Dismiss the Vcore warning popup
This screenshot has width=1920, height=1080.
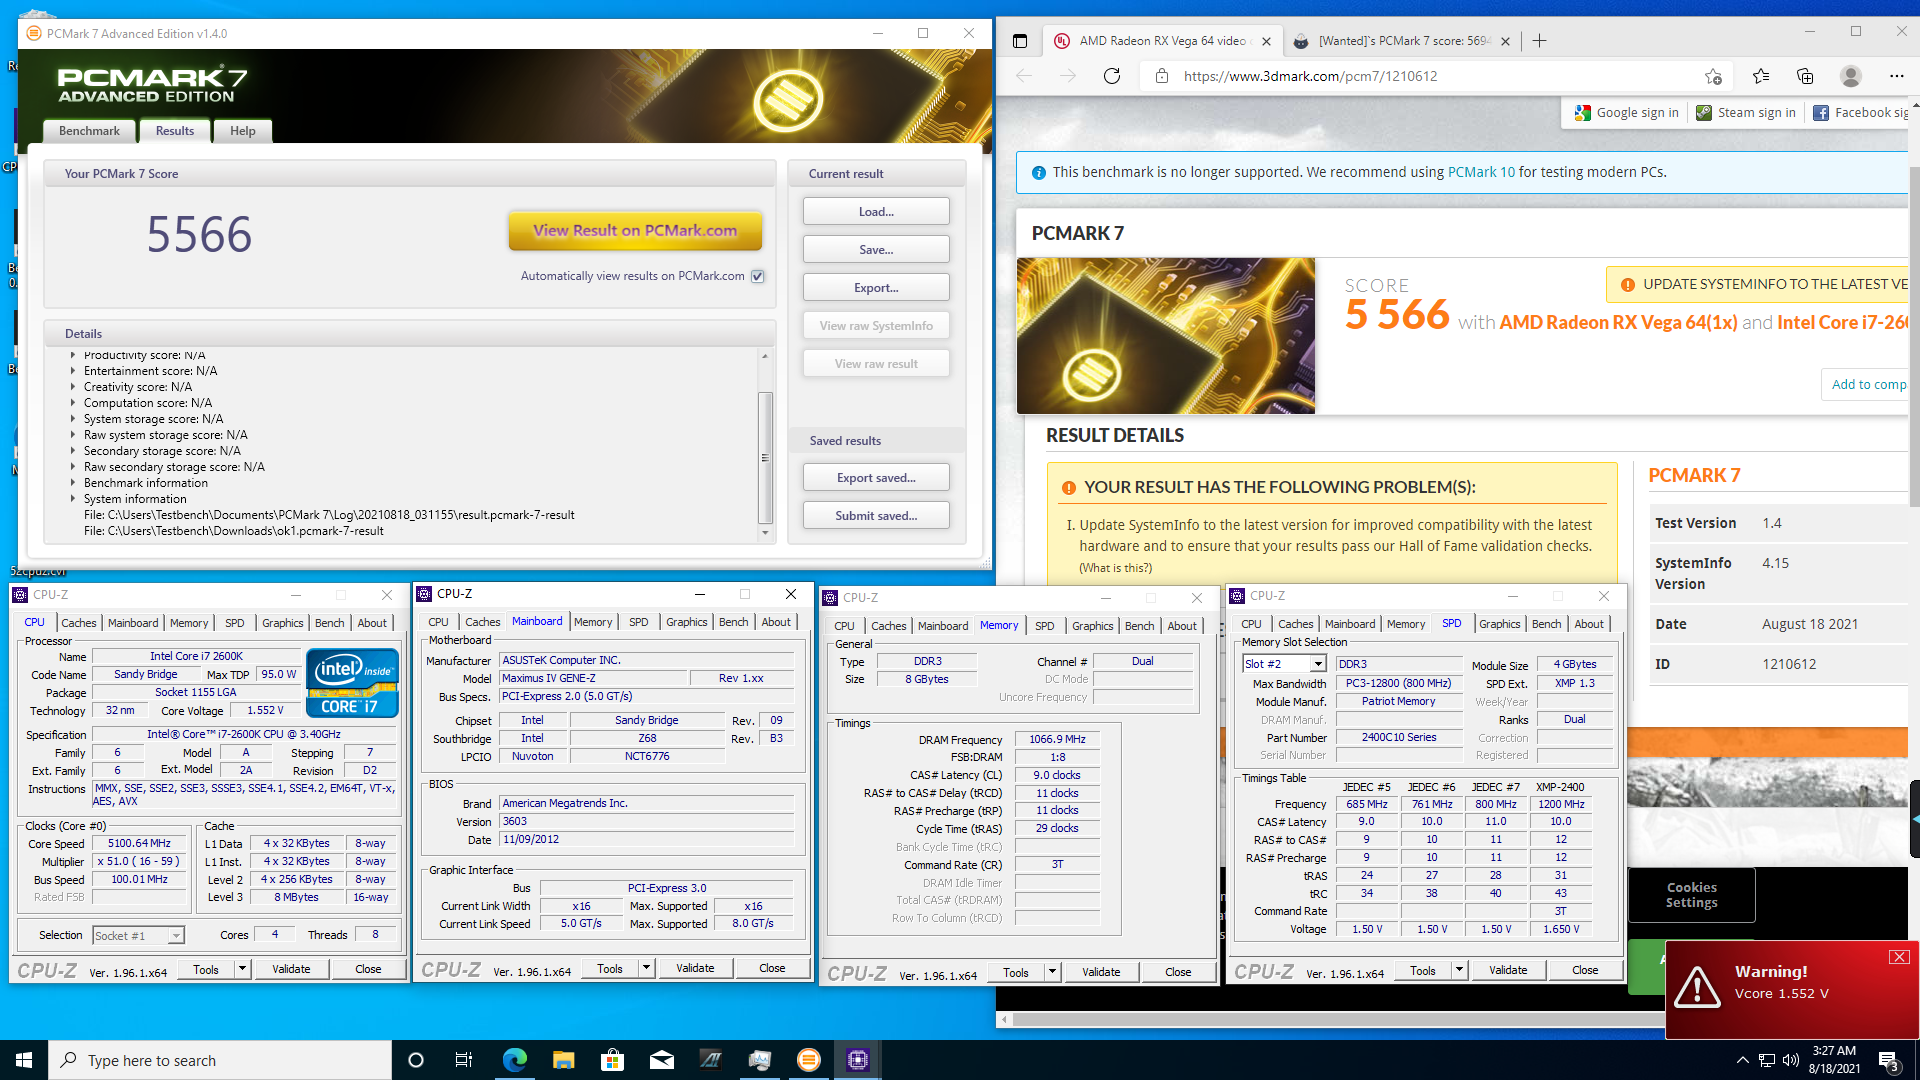pos(1899,957)
